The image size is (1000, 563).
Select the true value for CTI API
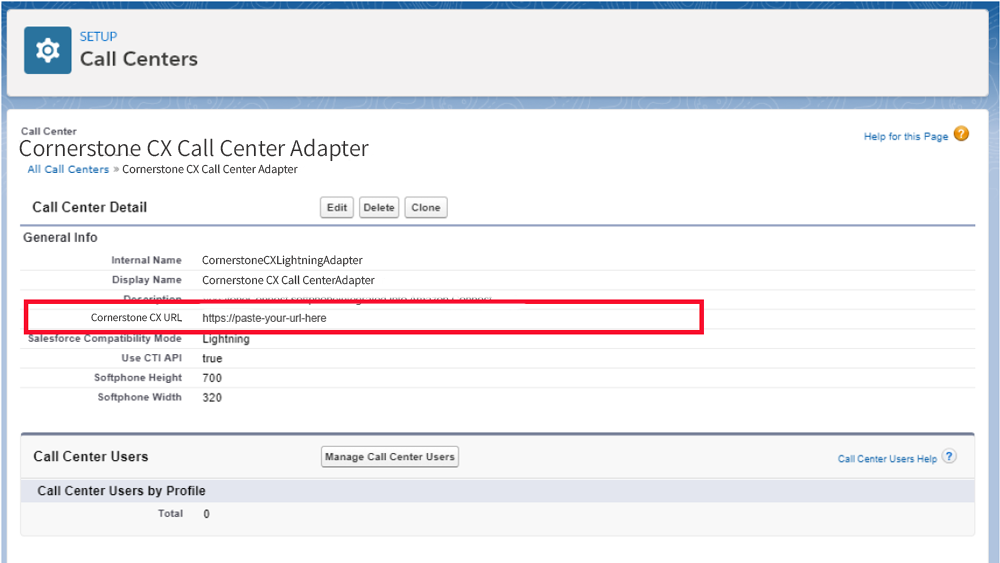212,358
